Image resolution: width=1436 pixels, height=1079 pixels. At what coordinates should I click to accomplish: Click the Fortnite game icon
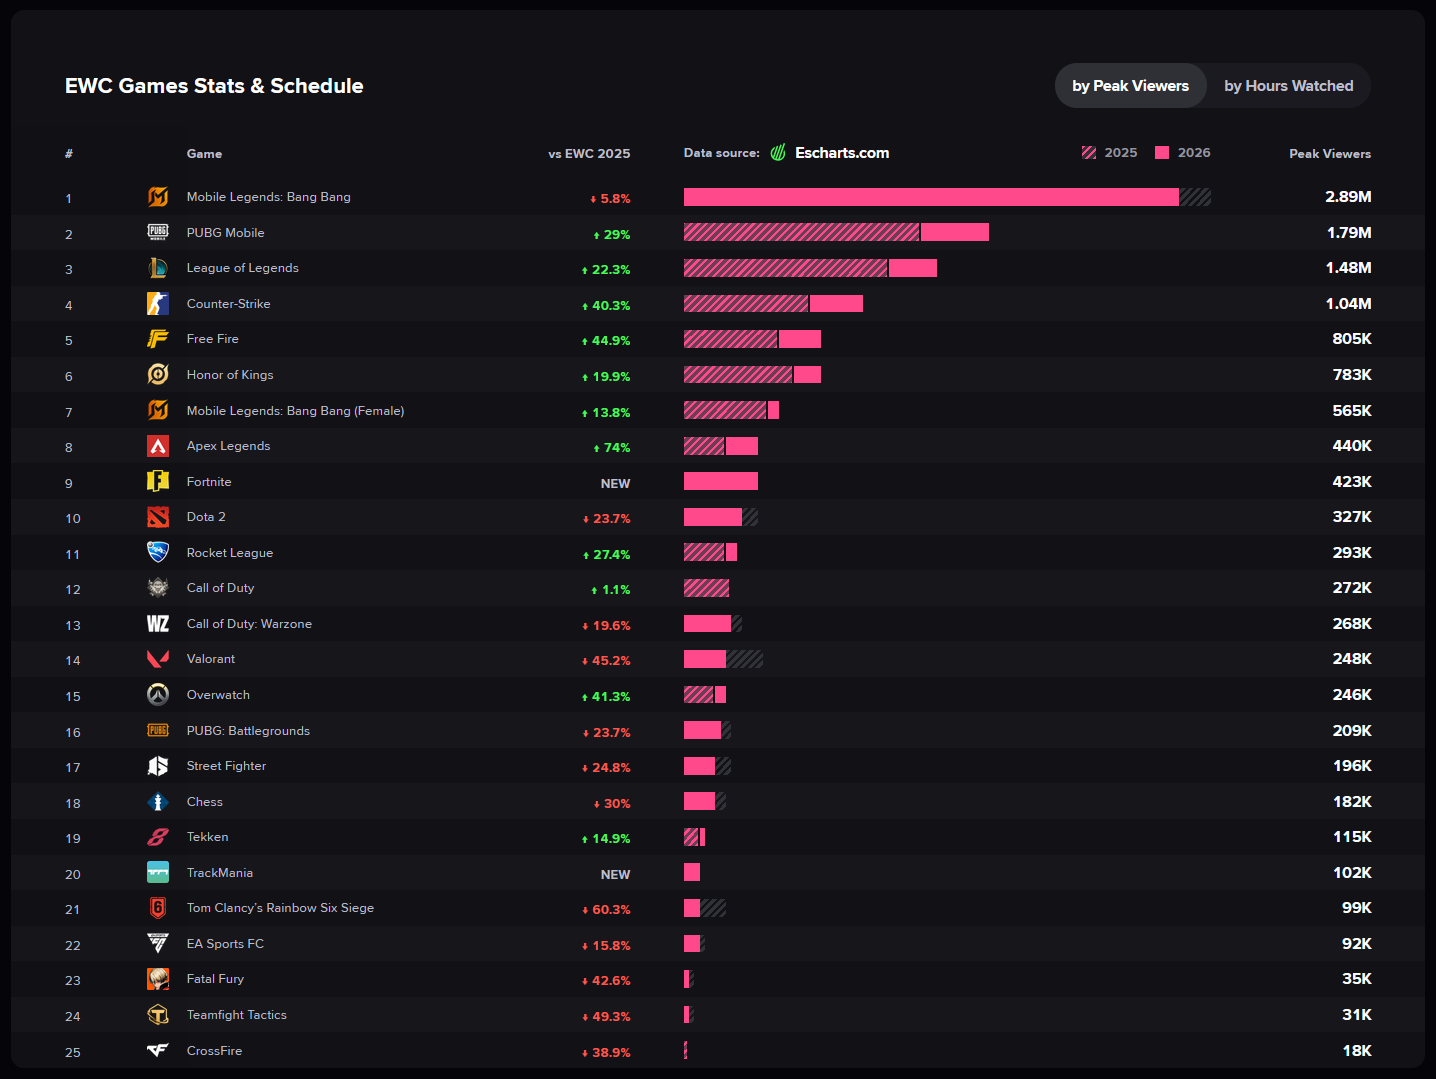pos(158,481)
